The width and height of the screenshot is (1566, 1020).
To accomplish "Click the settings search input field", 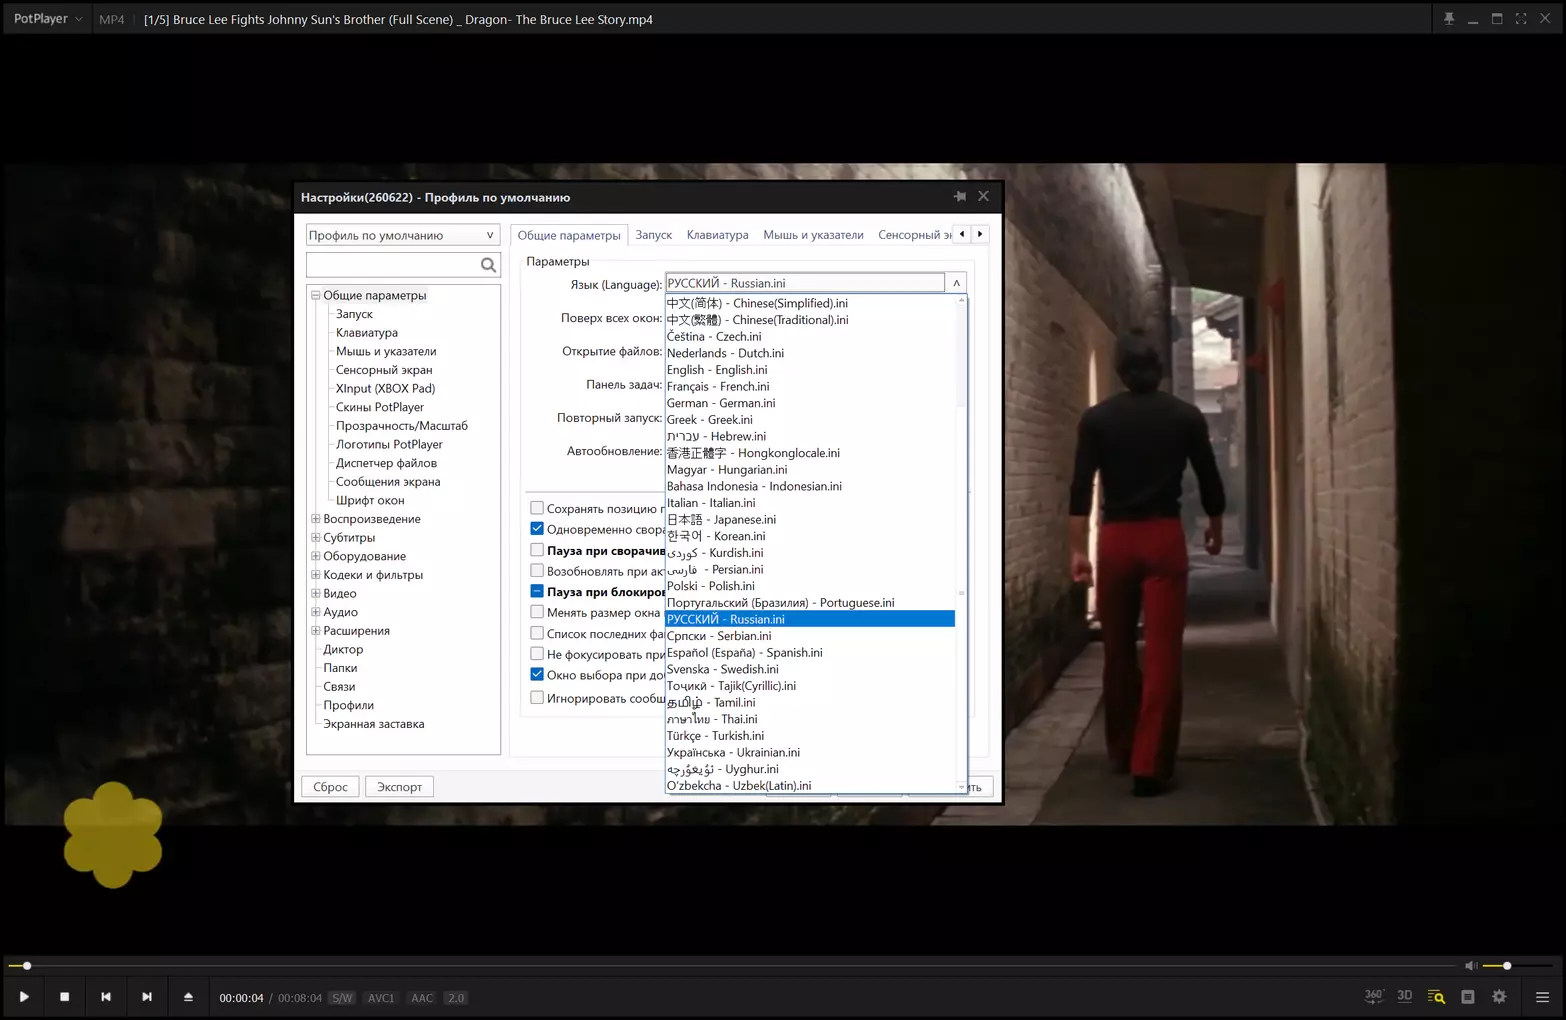I will point(392,265).
